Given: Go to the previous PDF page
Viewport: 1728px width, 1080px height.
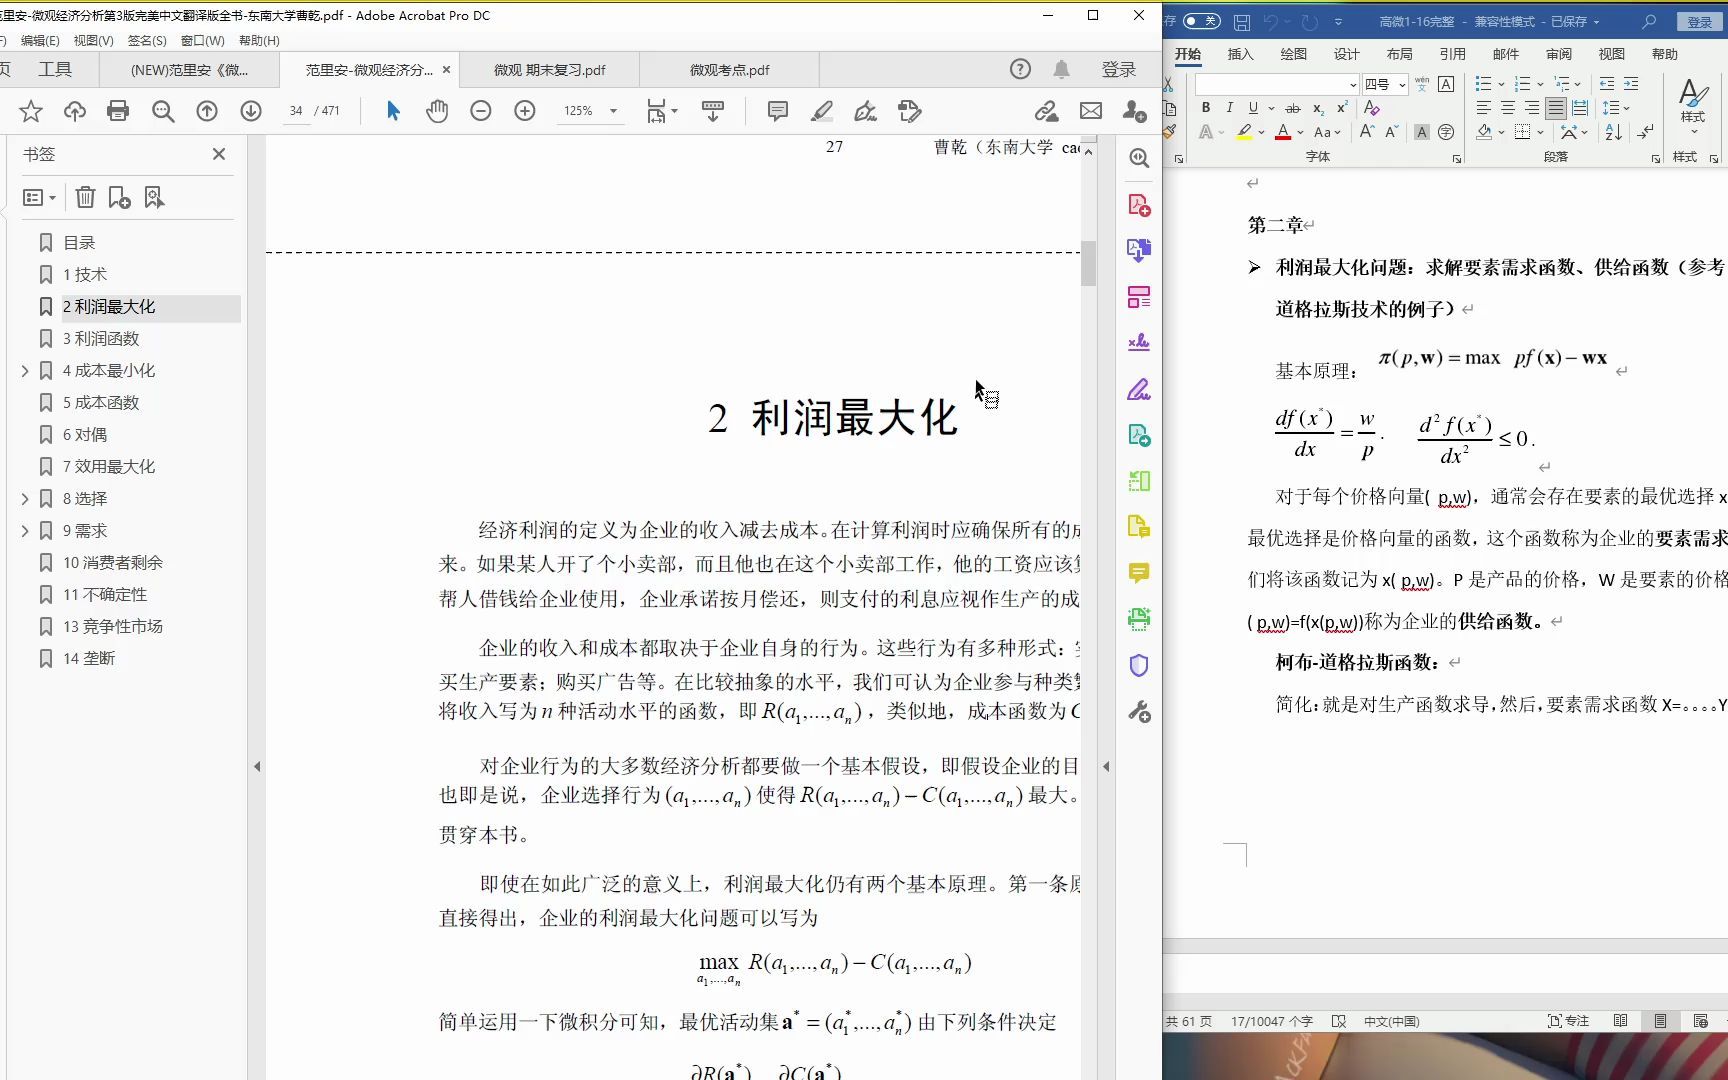Looking at the screenshot, I should (207, 111).
